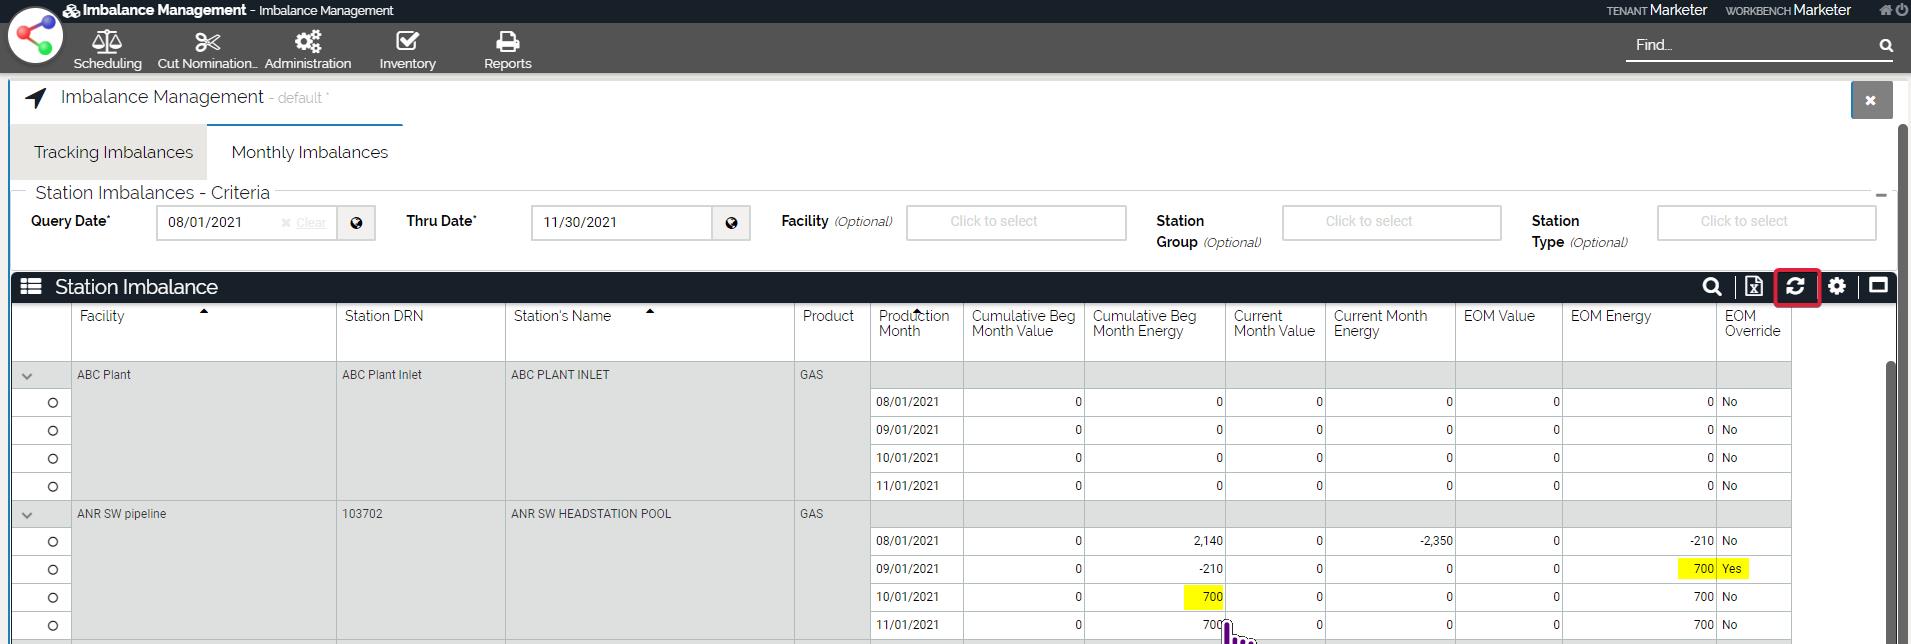Export Station Imbalance grid to Excel
The width and height of the screenshot is (1911, 644).
[1753, 287]
